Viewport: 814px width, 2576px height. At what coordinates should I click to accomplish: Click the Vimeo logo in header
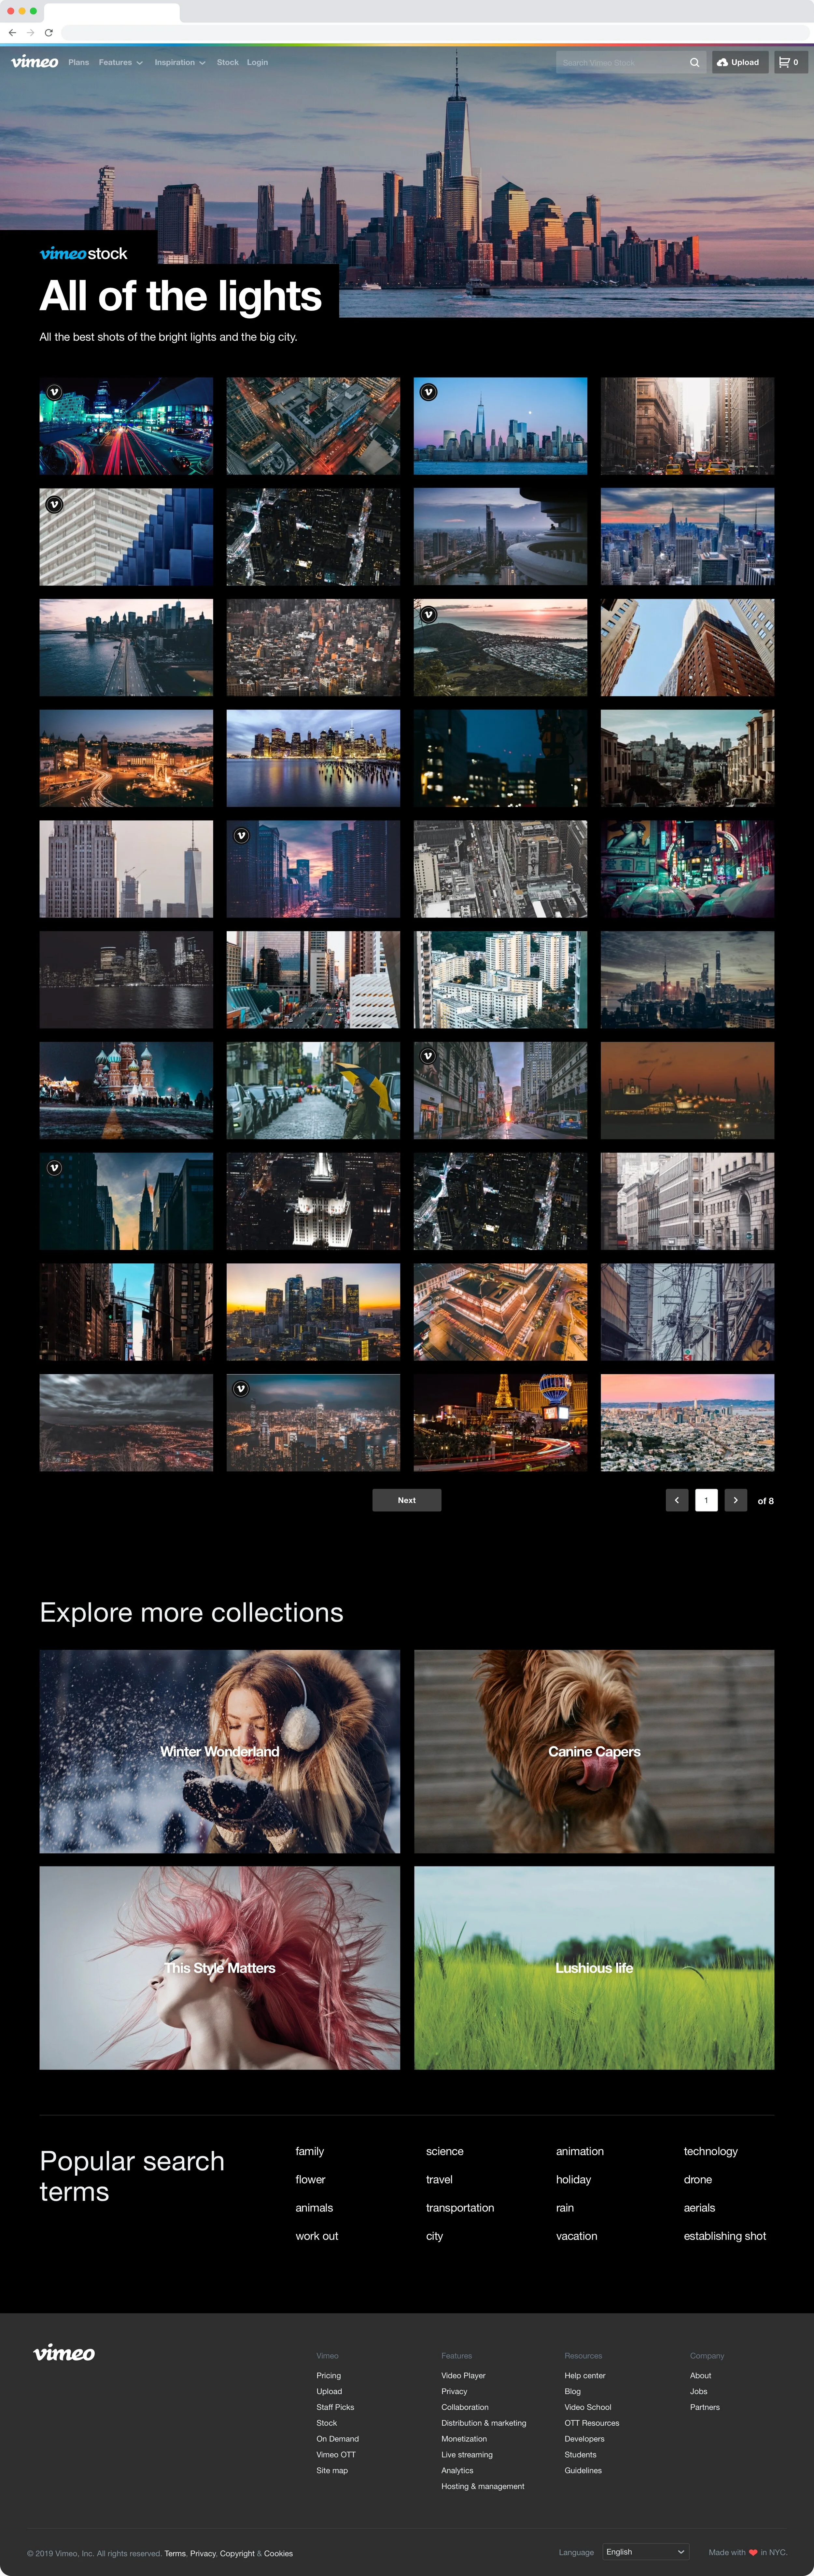coord(34,62)
